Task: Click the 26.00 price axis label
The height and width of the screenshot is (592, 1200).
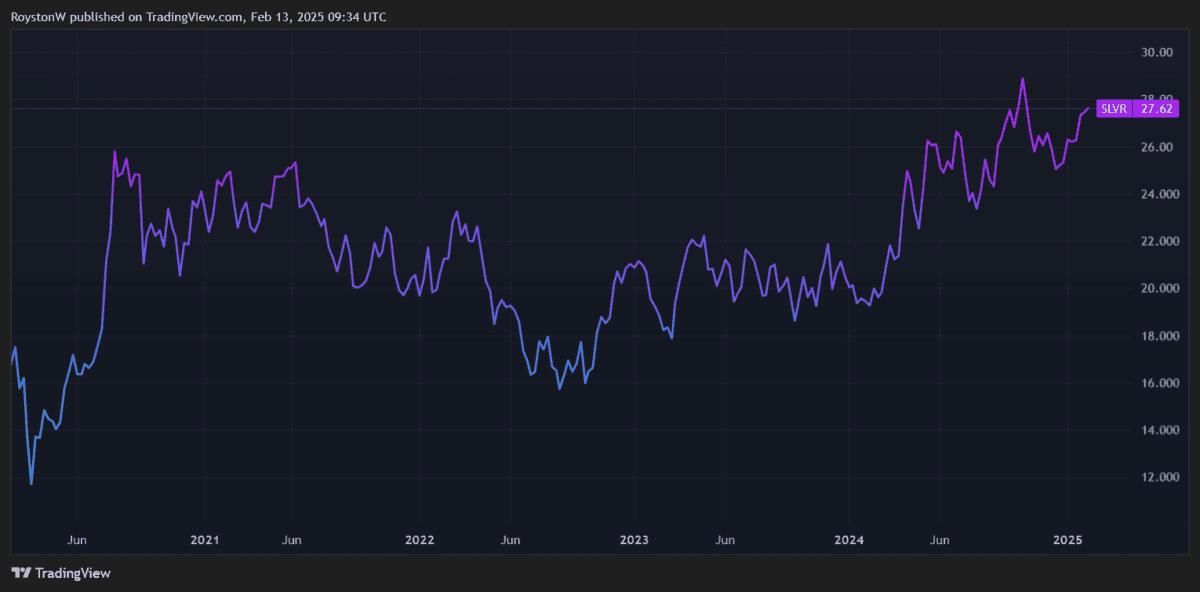Action: tap(1156, 147)
